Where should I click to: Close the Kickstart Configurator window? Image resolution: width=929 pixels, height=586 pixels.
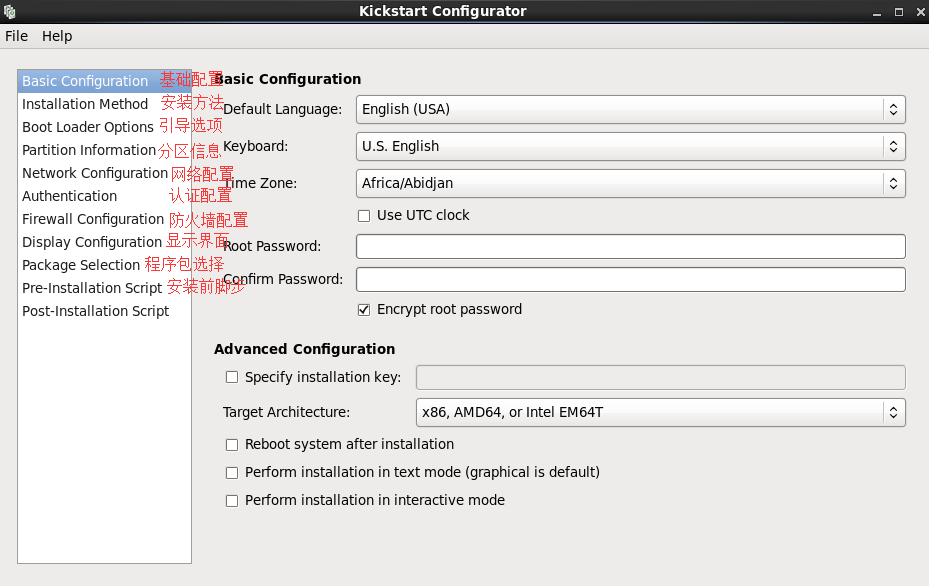(921, 12)
